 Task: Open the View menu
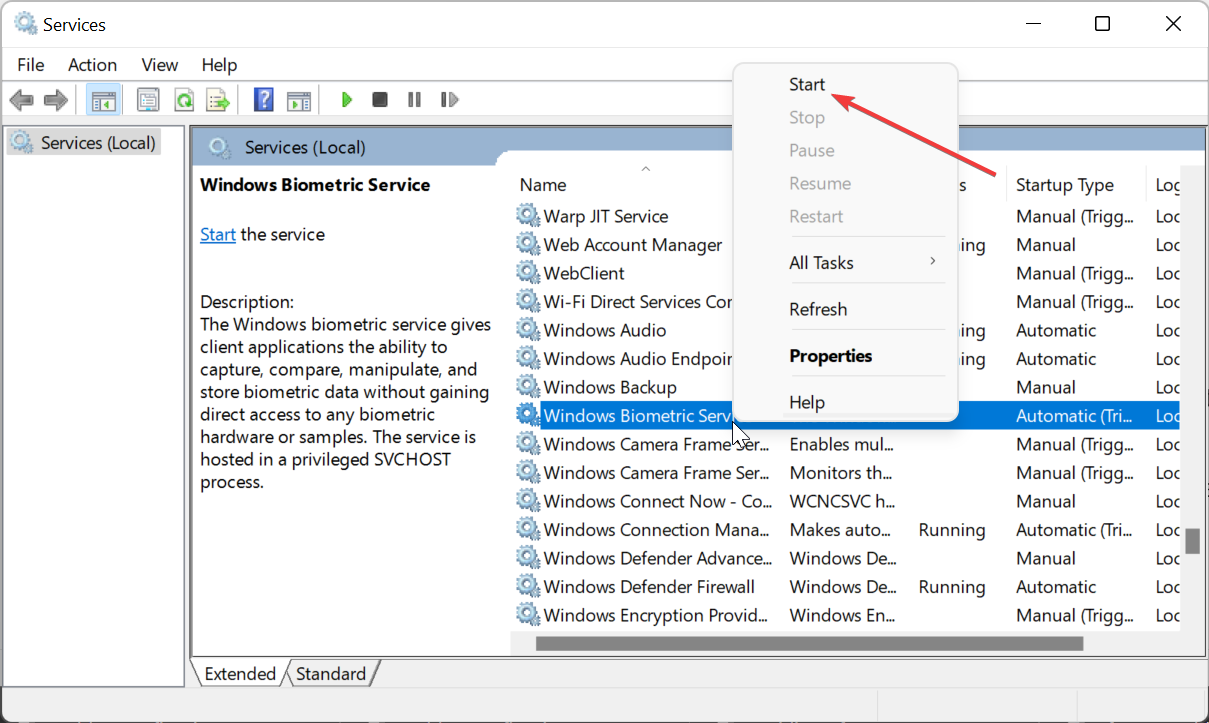click(160, 65)
